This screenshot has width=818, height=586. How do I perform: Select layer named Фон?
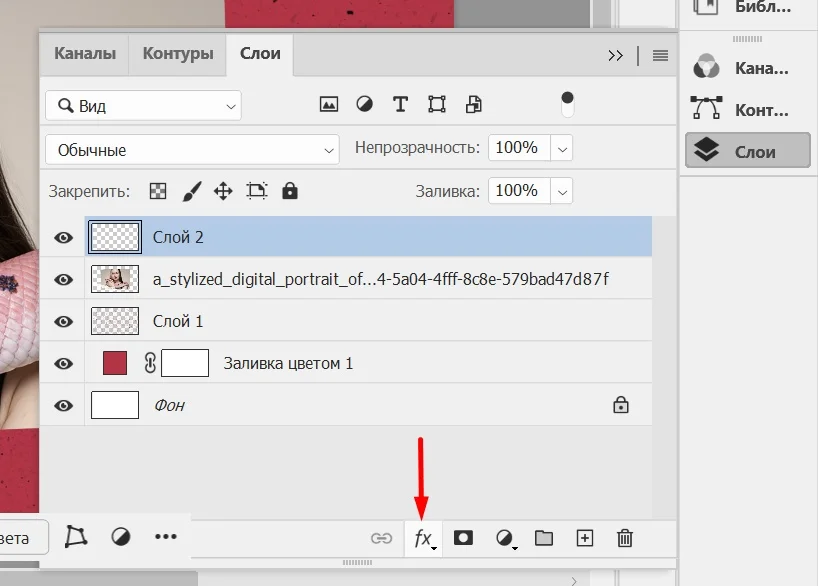pyautogui.click(x=169, y=405)
